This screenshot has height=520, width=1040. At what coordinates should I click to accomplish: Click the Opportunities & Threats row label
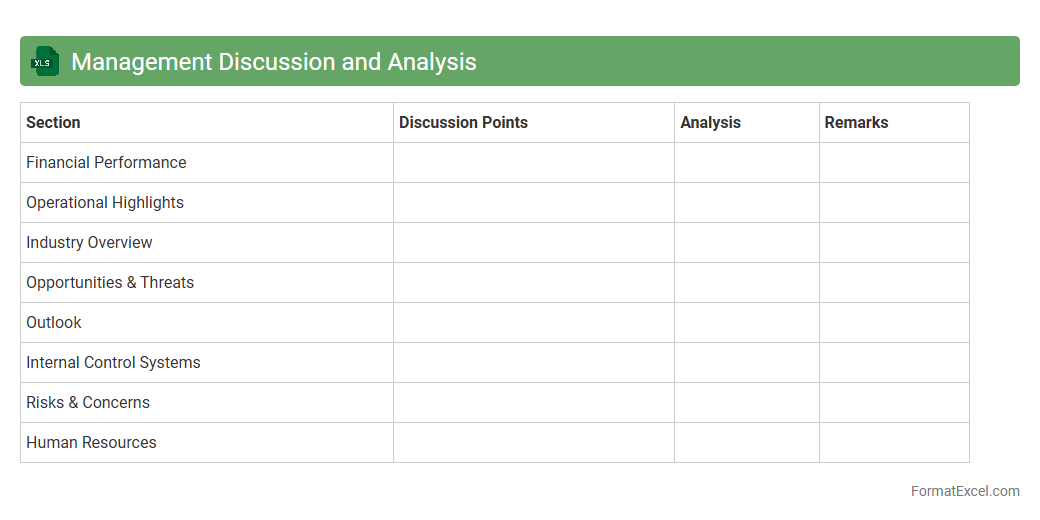pos(110,282)
